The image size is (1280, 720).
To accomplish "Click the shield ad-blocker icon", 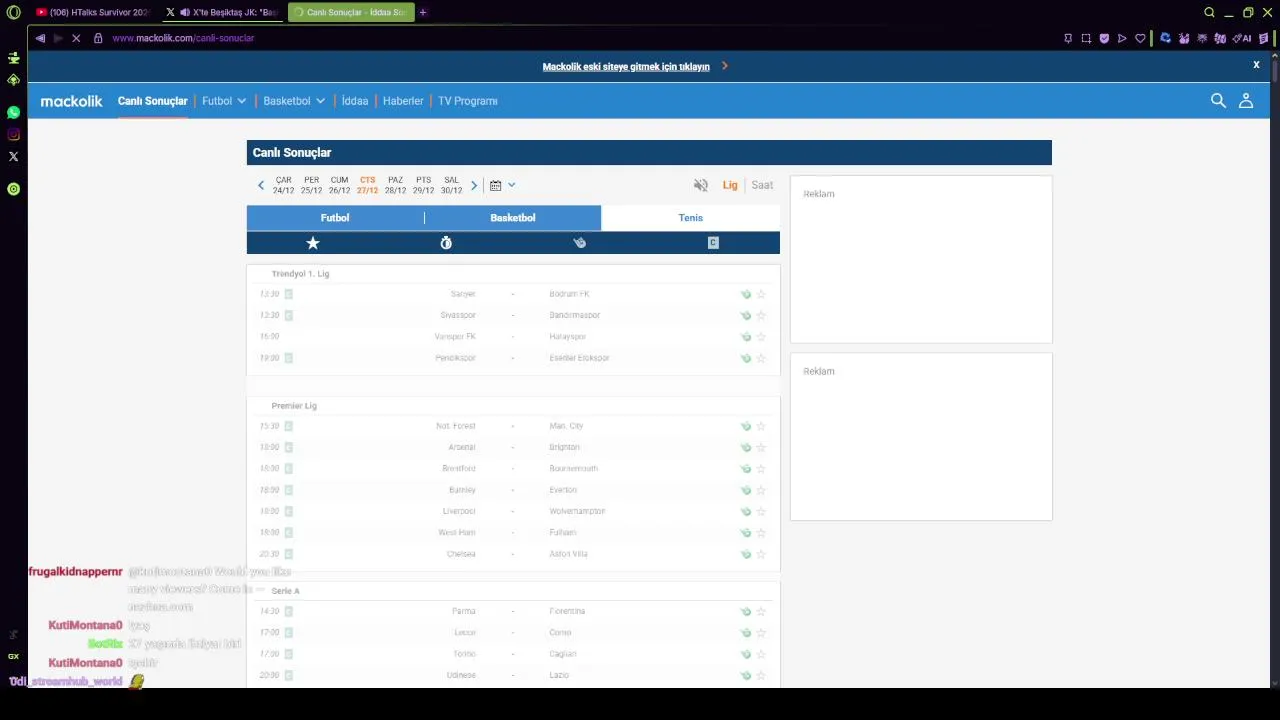I will click(x=1104, y=38).
